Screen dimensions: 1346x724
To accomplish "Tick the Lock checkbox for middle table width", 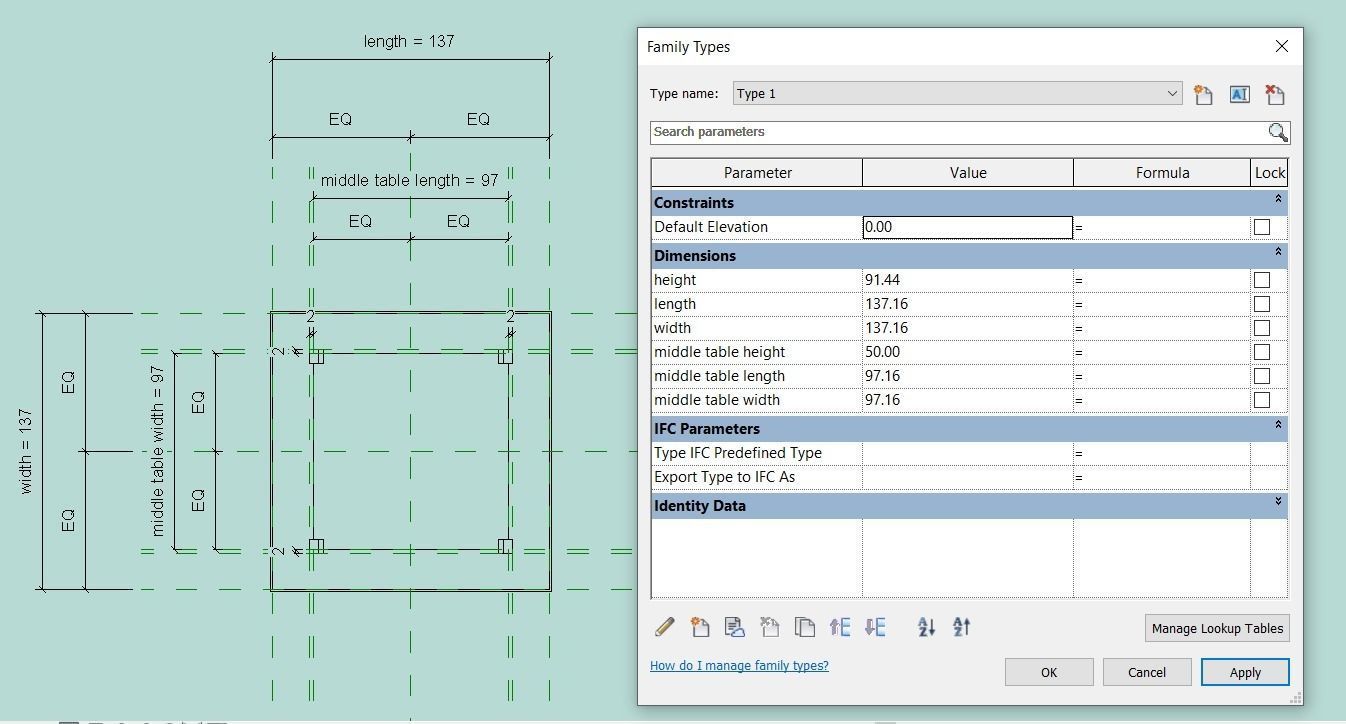I will (1262, 400).
